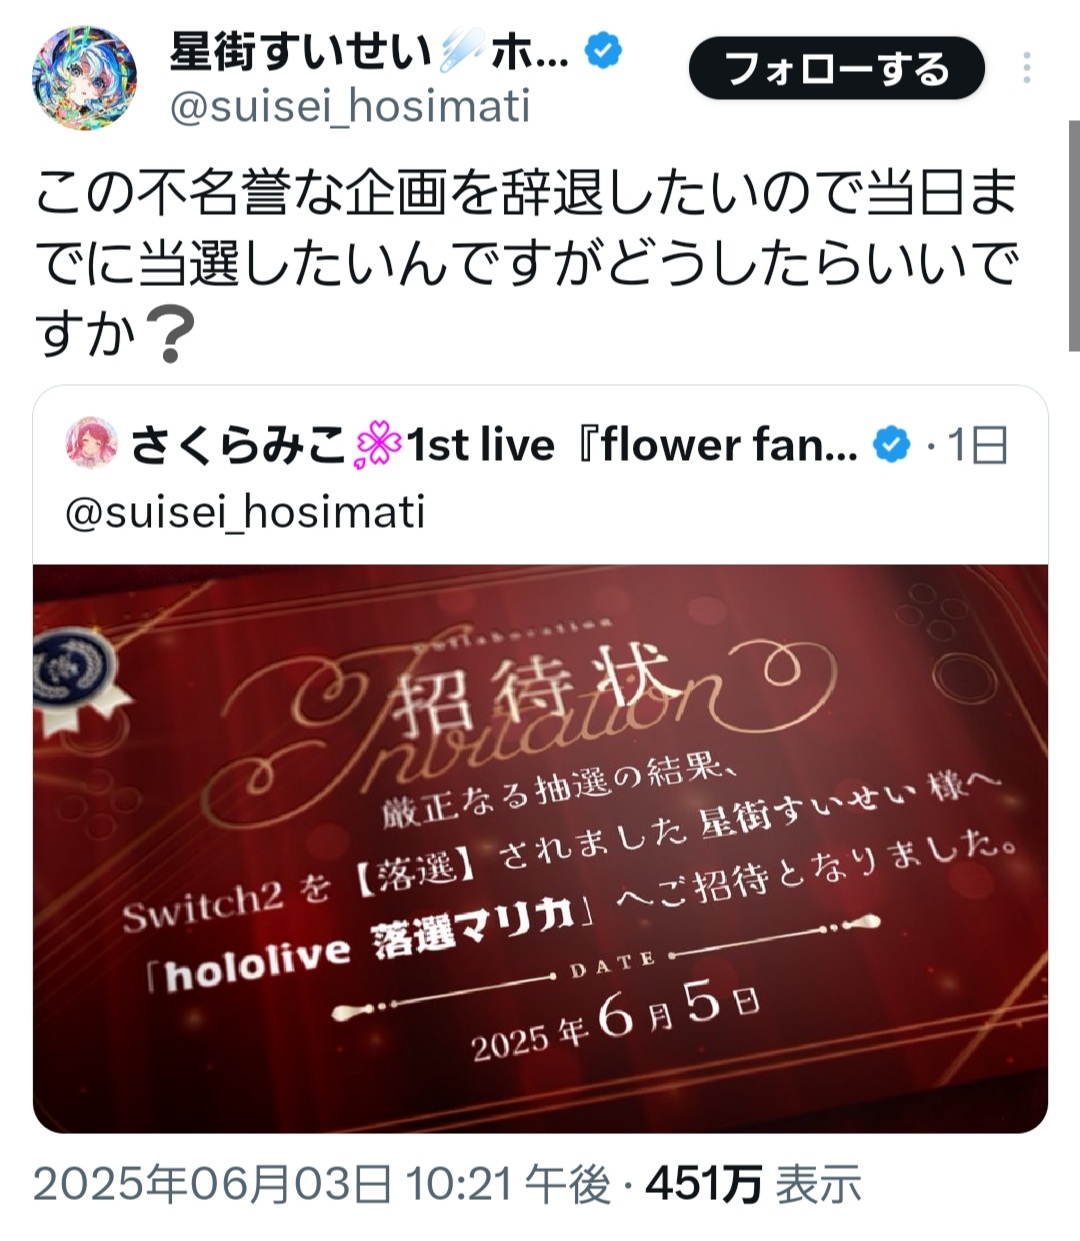Open Sakura Miko's small avatar in quoted post
Viewport: 1080px width, 1241px height.
tap(92, 443)
